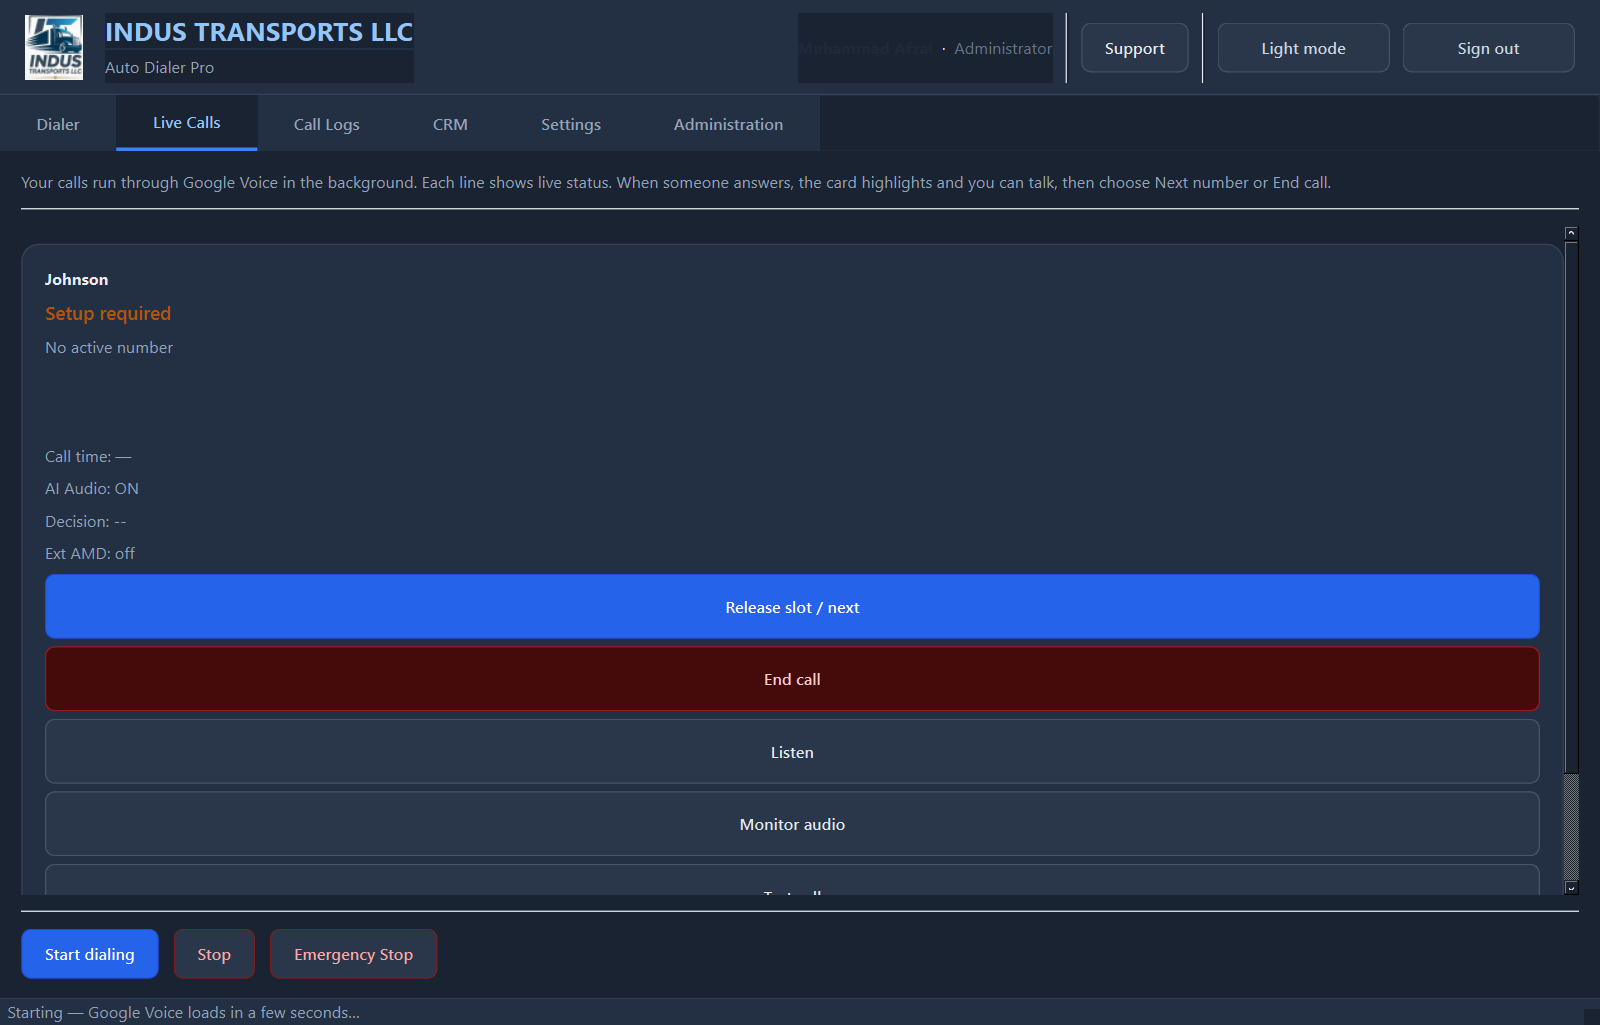Screen dimensions: 1600x1025
Task: Click the scrollbar down arrow
Action: click(1571, 888)
